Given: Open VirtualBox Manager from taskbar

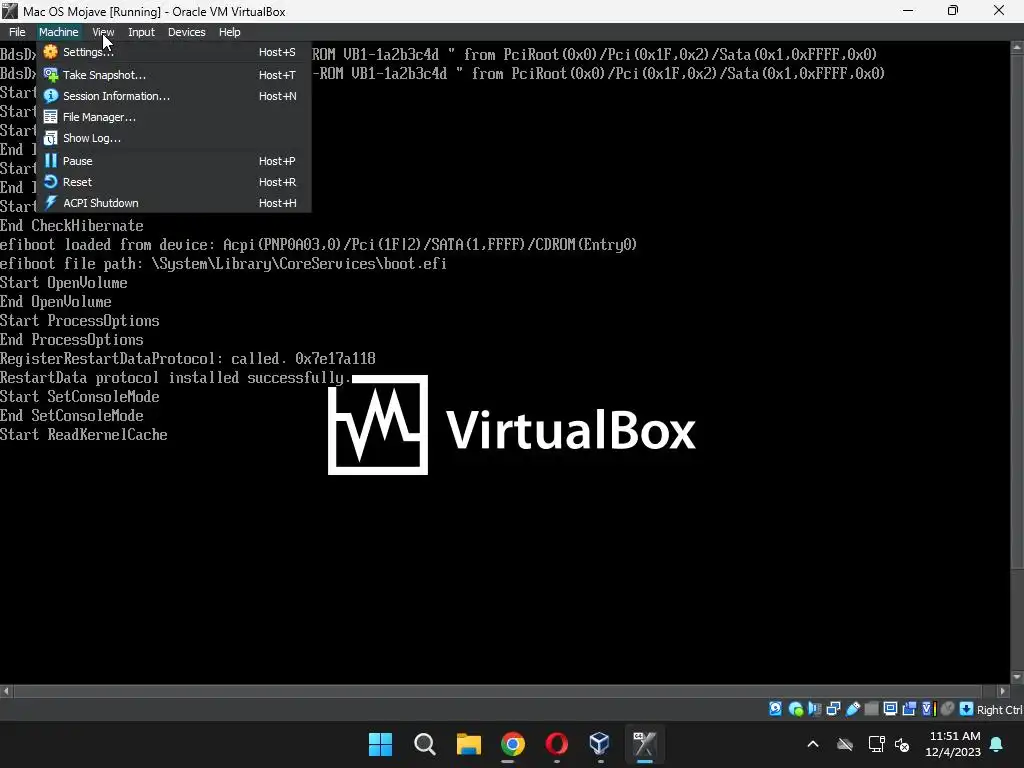Looking at the screenshot, I should tap(600, 744).
